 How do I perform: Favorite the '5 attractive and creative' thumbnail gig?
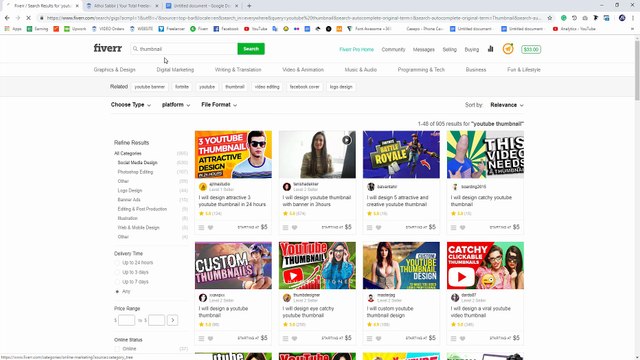coord(379,227)
